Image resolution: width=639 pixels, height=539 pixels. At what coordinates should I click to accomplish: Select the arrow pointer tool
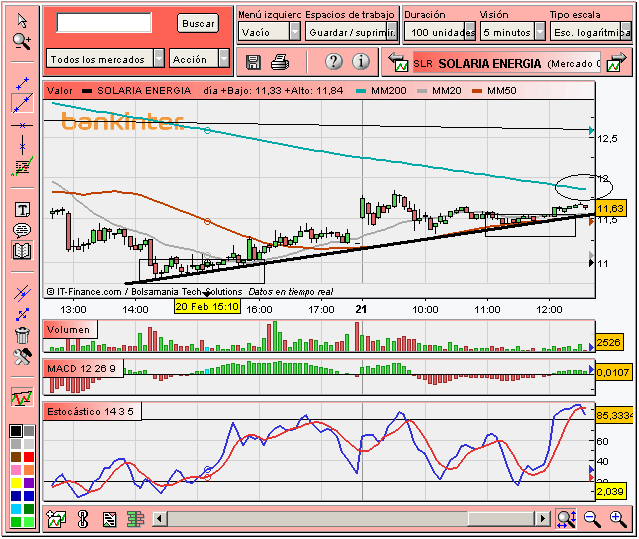point(22,20)
